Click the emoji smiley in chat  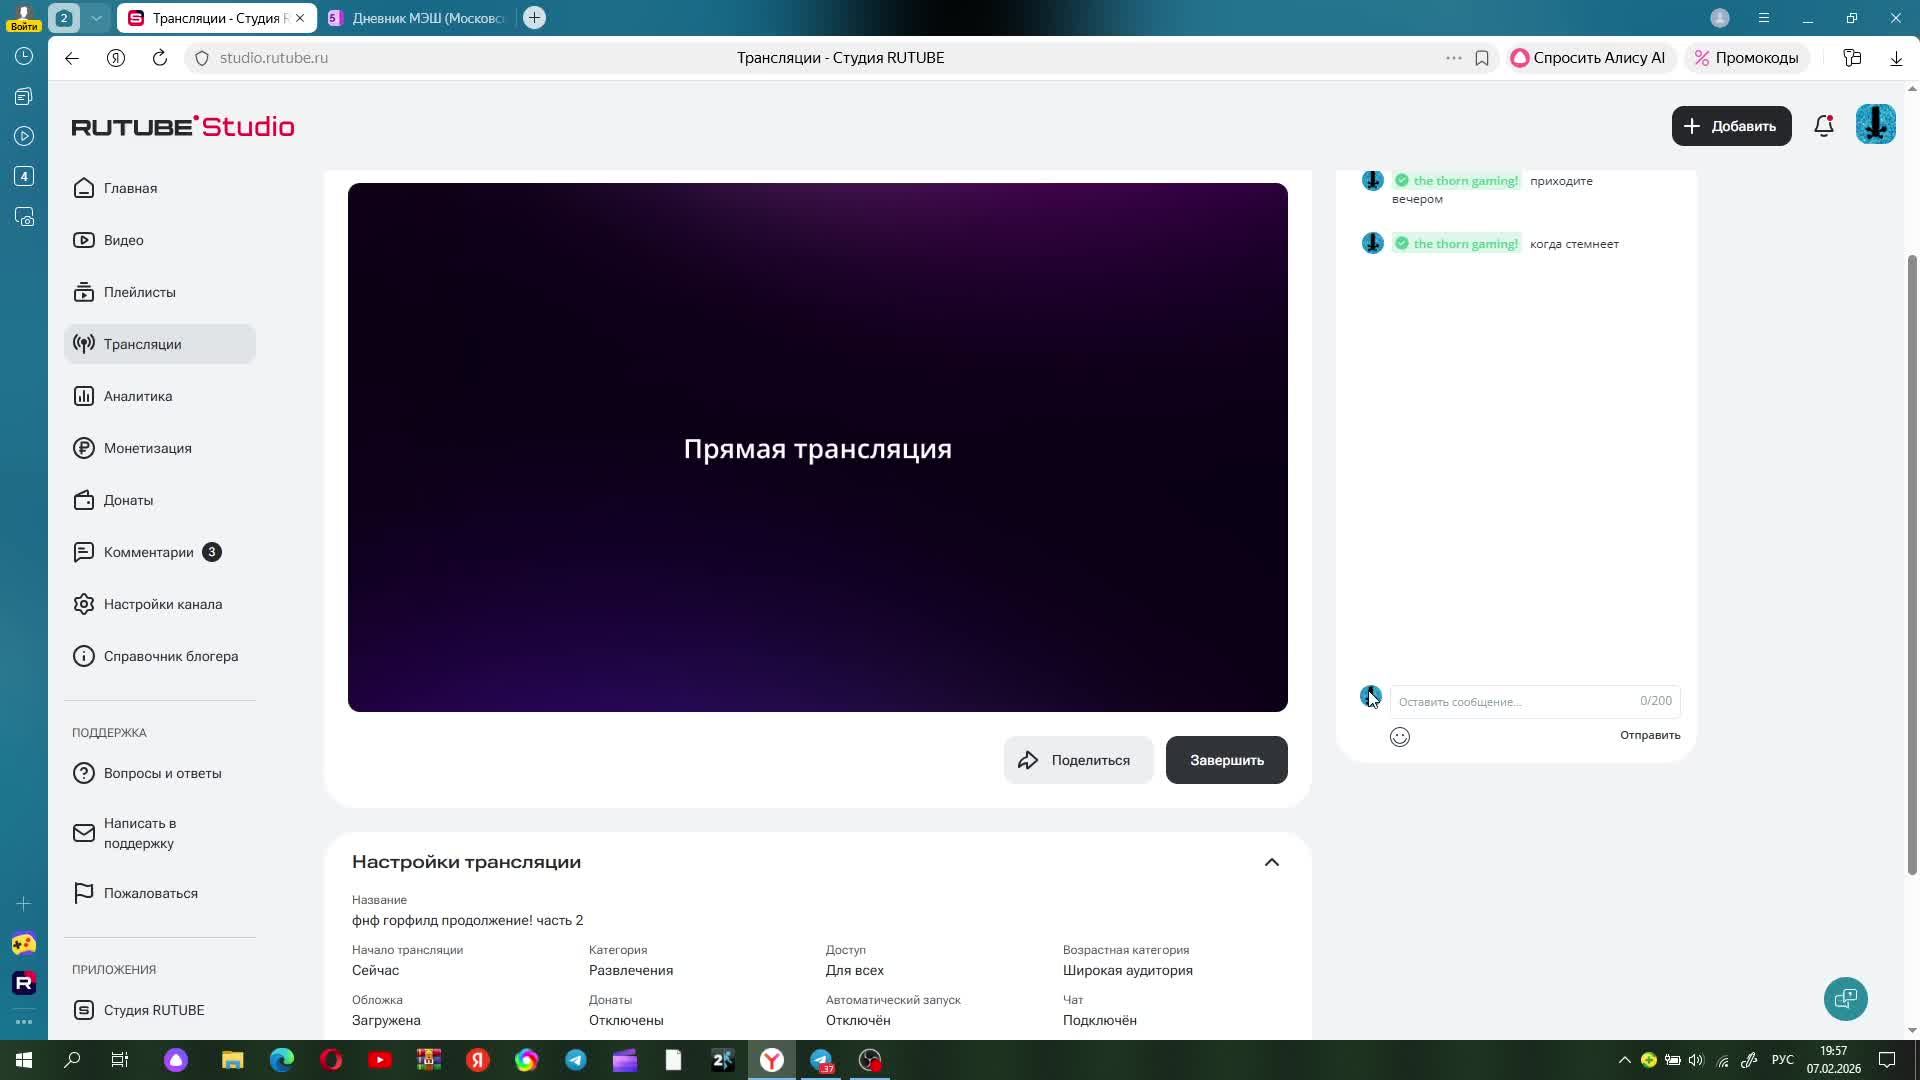[1399, 737]
